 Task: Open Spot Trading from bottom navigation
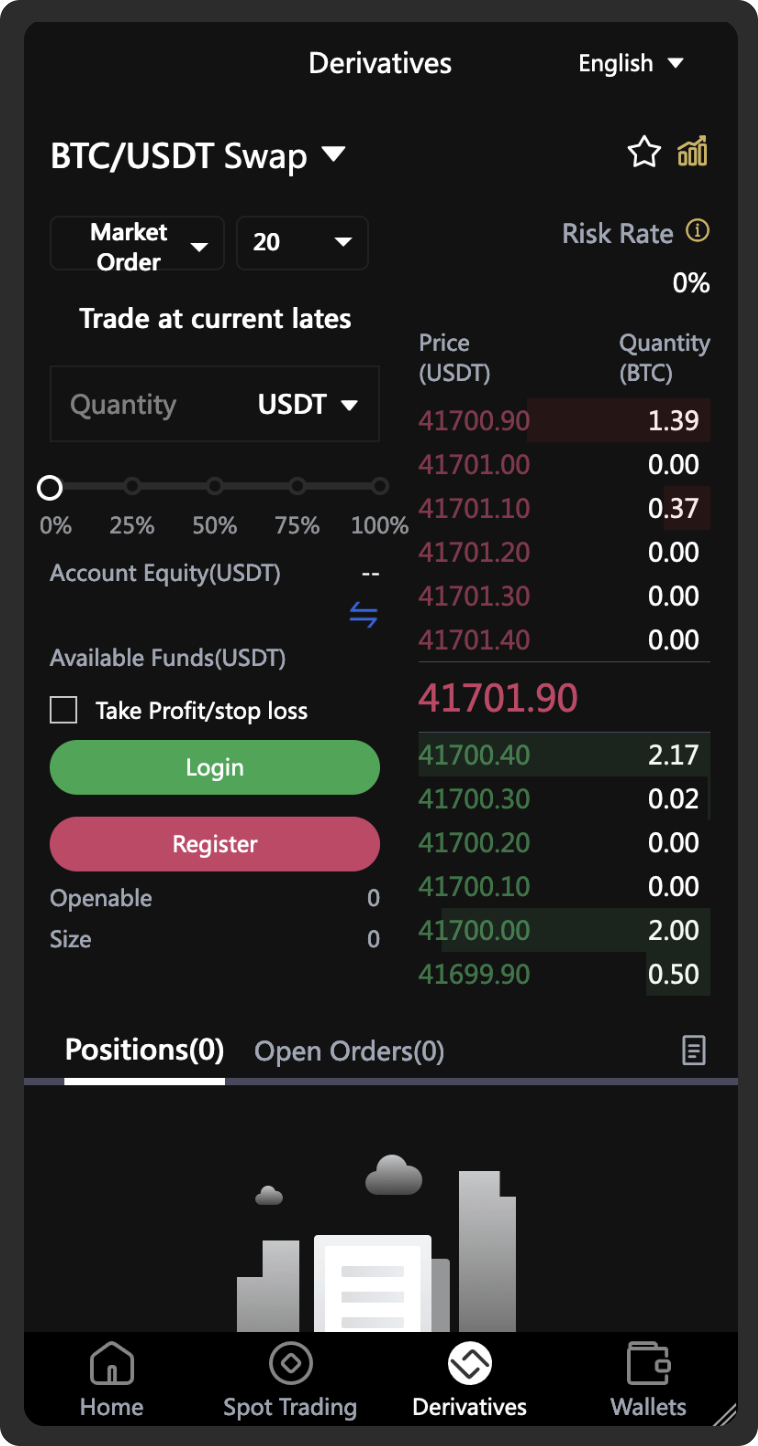coord(290,1380)
